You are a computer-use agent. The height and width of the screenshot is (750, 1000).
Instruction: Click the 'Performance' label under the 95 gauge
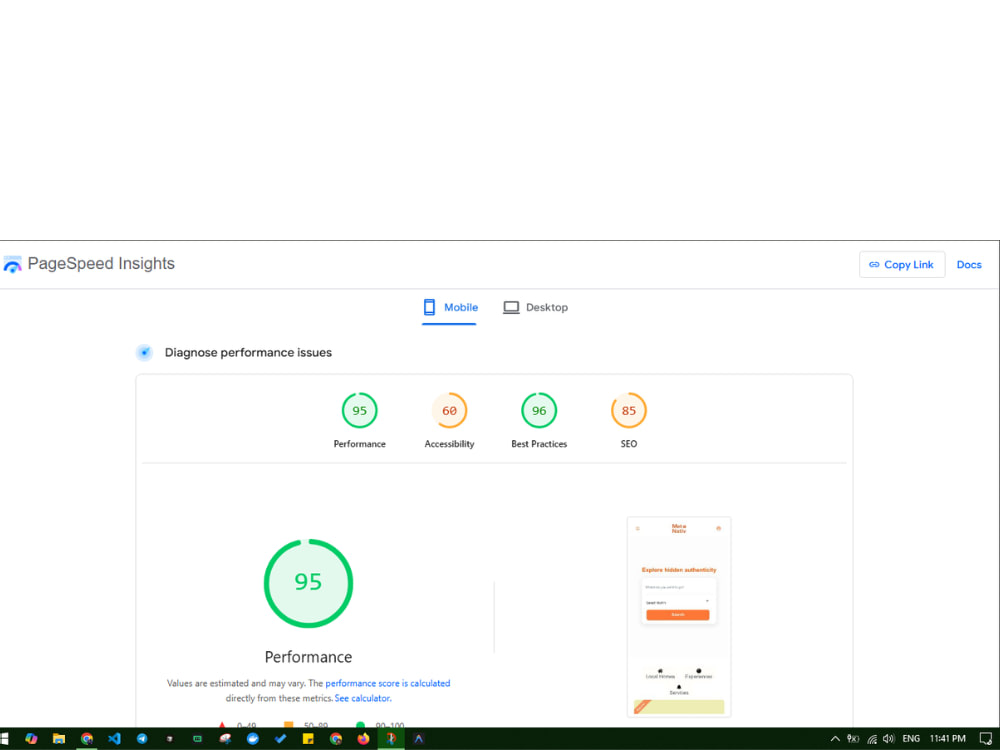click(x=359, y=444)
